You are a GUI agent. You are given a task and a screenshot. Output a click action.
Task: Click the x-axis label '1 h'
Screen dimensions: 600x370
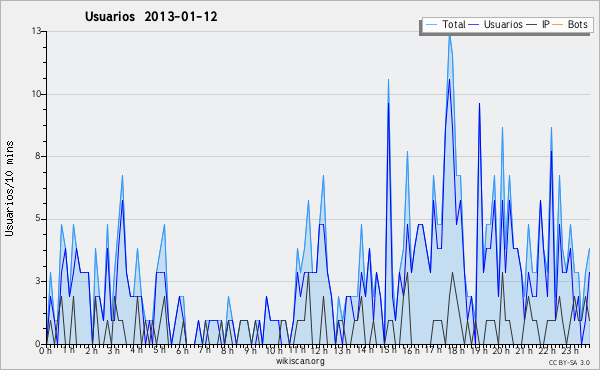[x=69, y=350]
